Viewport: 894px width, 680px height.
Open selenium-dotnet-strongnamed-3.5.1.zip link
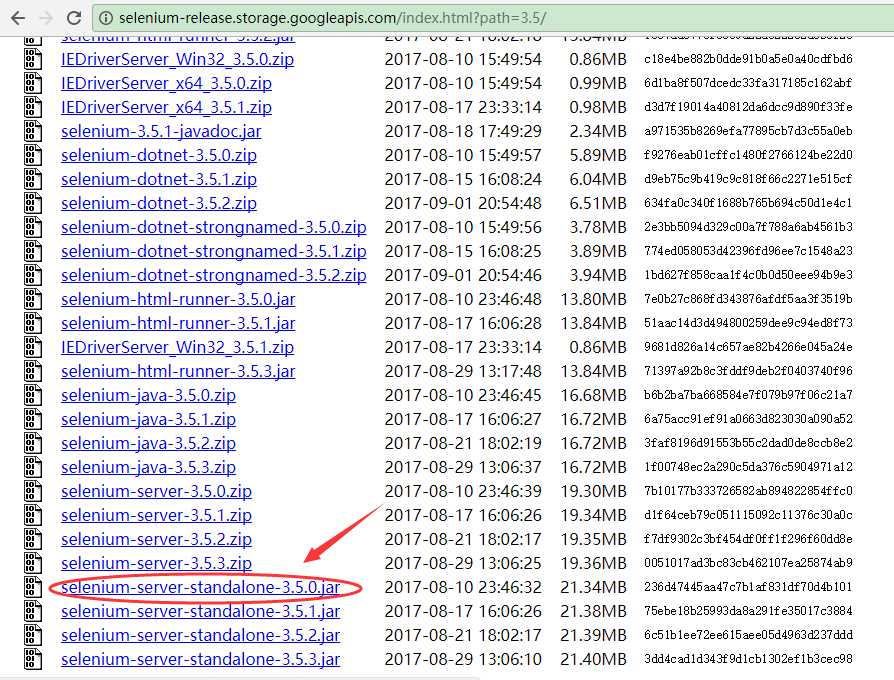pyautogui.click(x=214, y=251)
